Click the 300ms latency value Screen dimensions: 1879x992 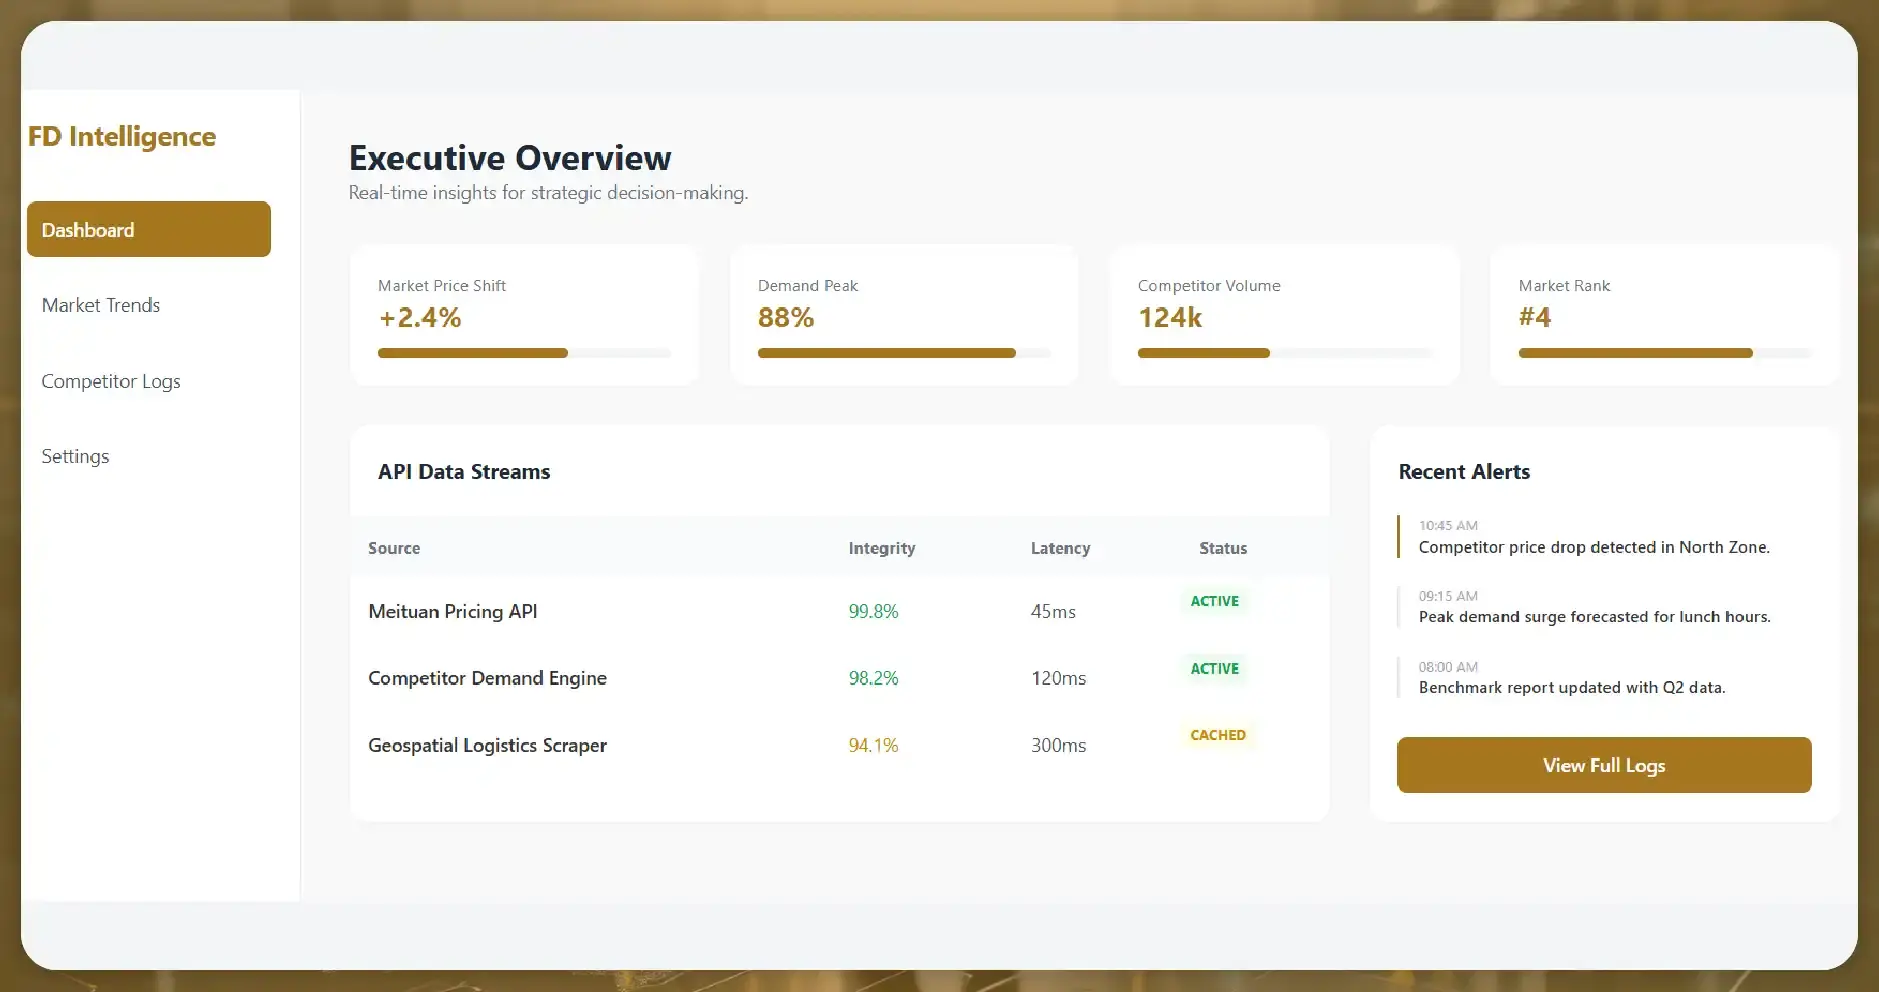(1058, 745)
